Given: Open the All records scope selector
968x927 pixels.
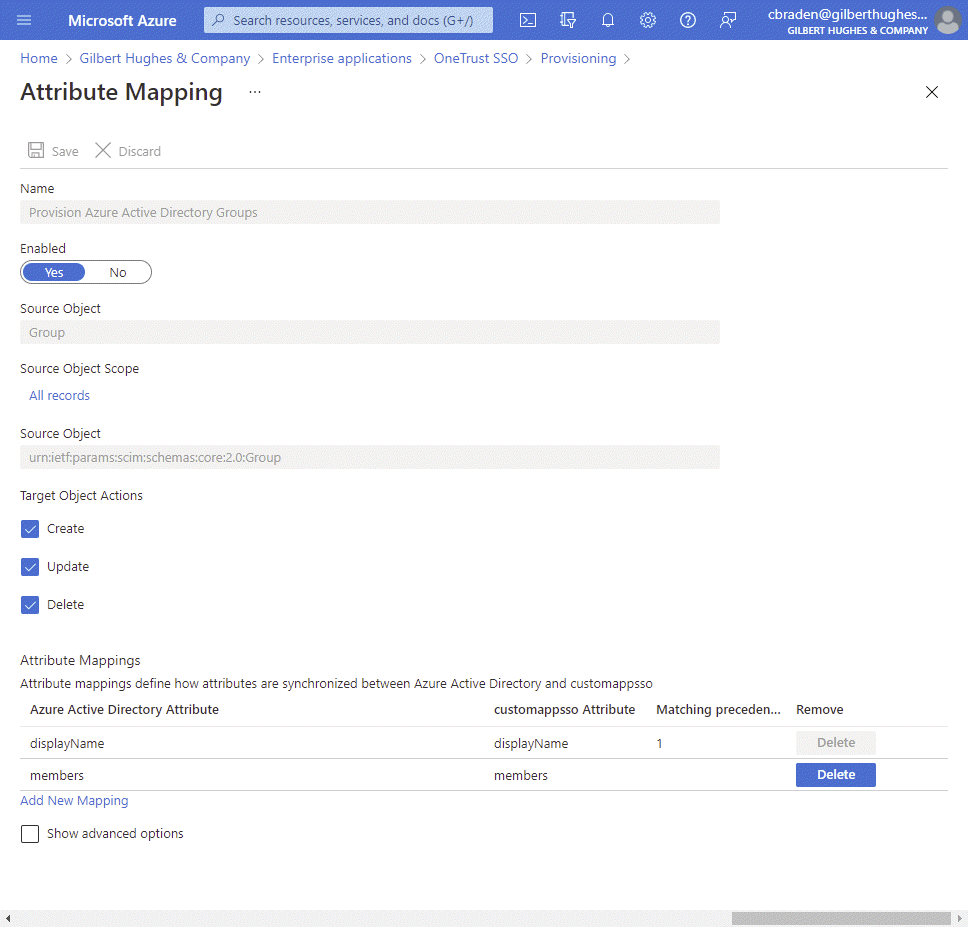Looking at the screenshot, I should 59,395.
